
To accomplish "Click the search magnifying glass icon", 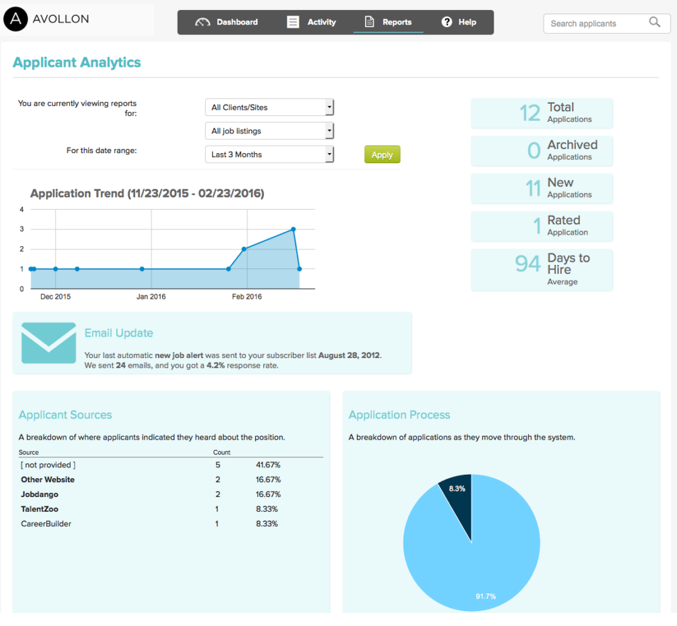I will [x=655, y=22].
